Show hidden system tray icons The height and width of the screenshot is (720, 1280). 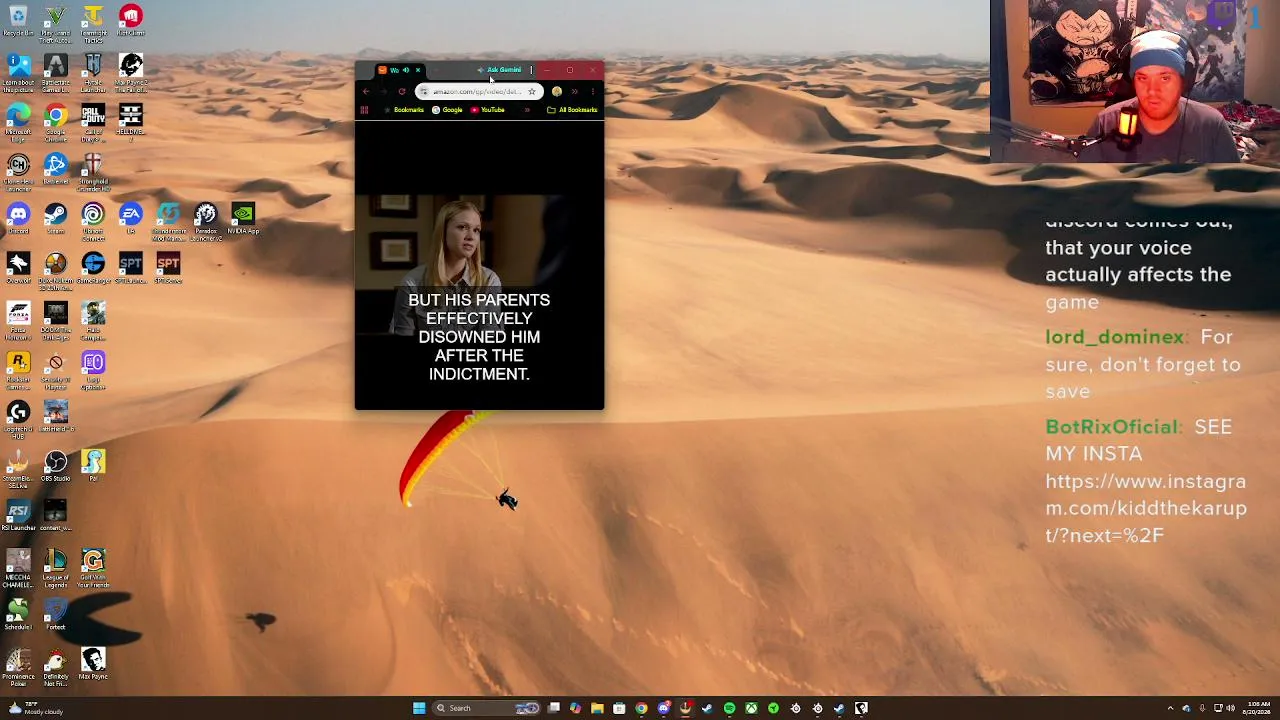1170,708
